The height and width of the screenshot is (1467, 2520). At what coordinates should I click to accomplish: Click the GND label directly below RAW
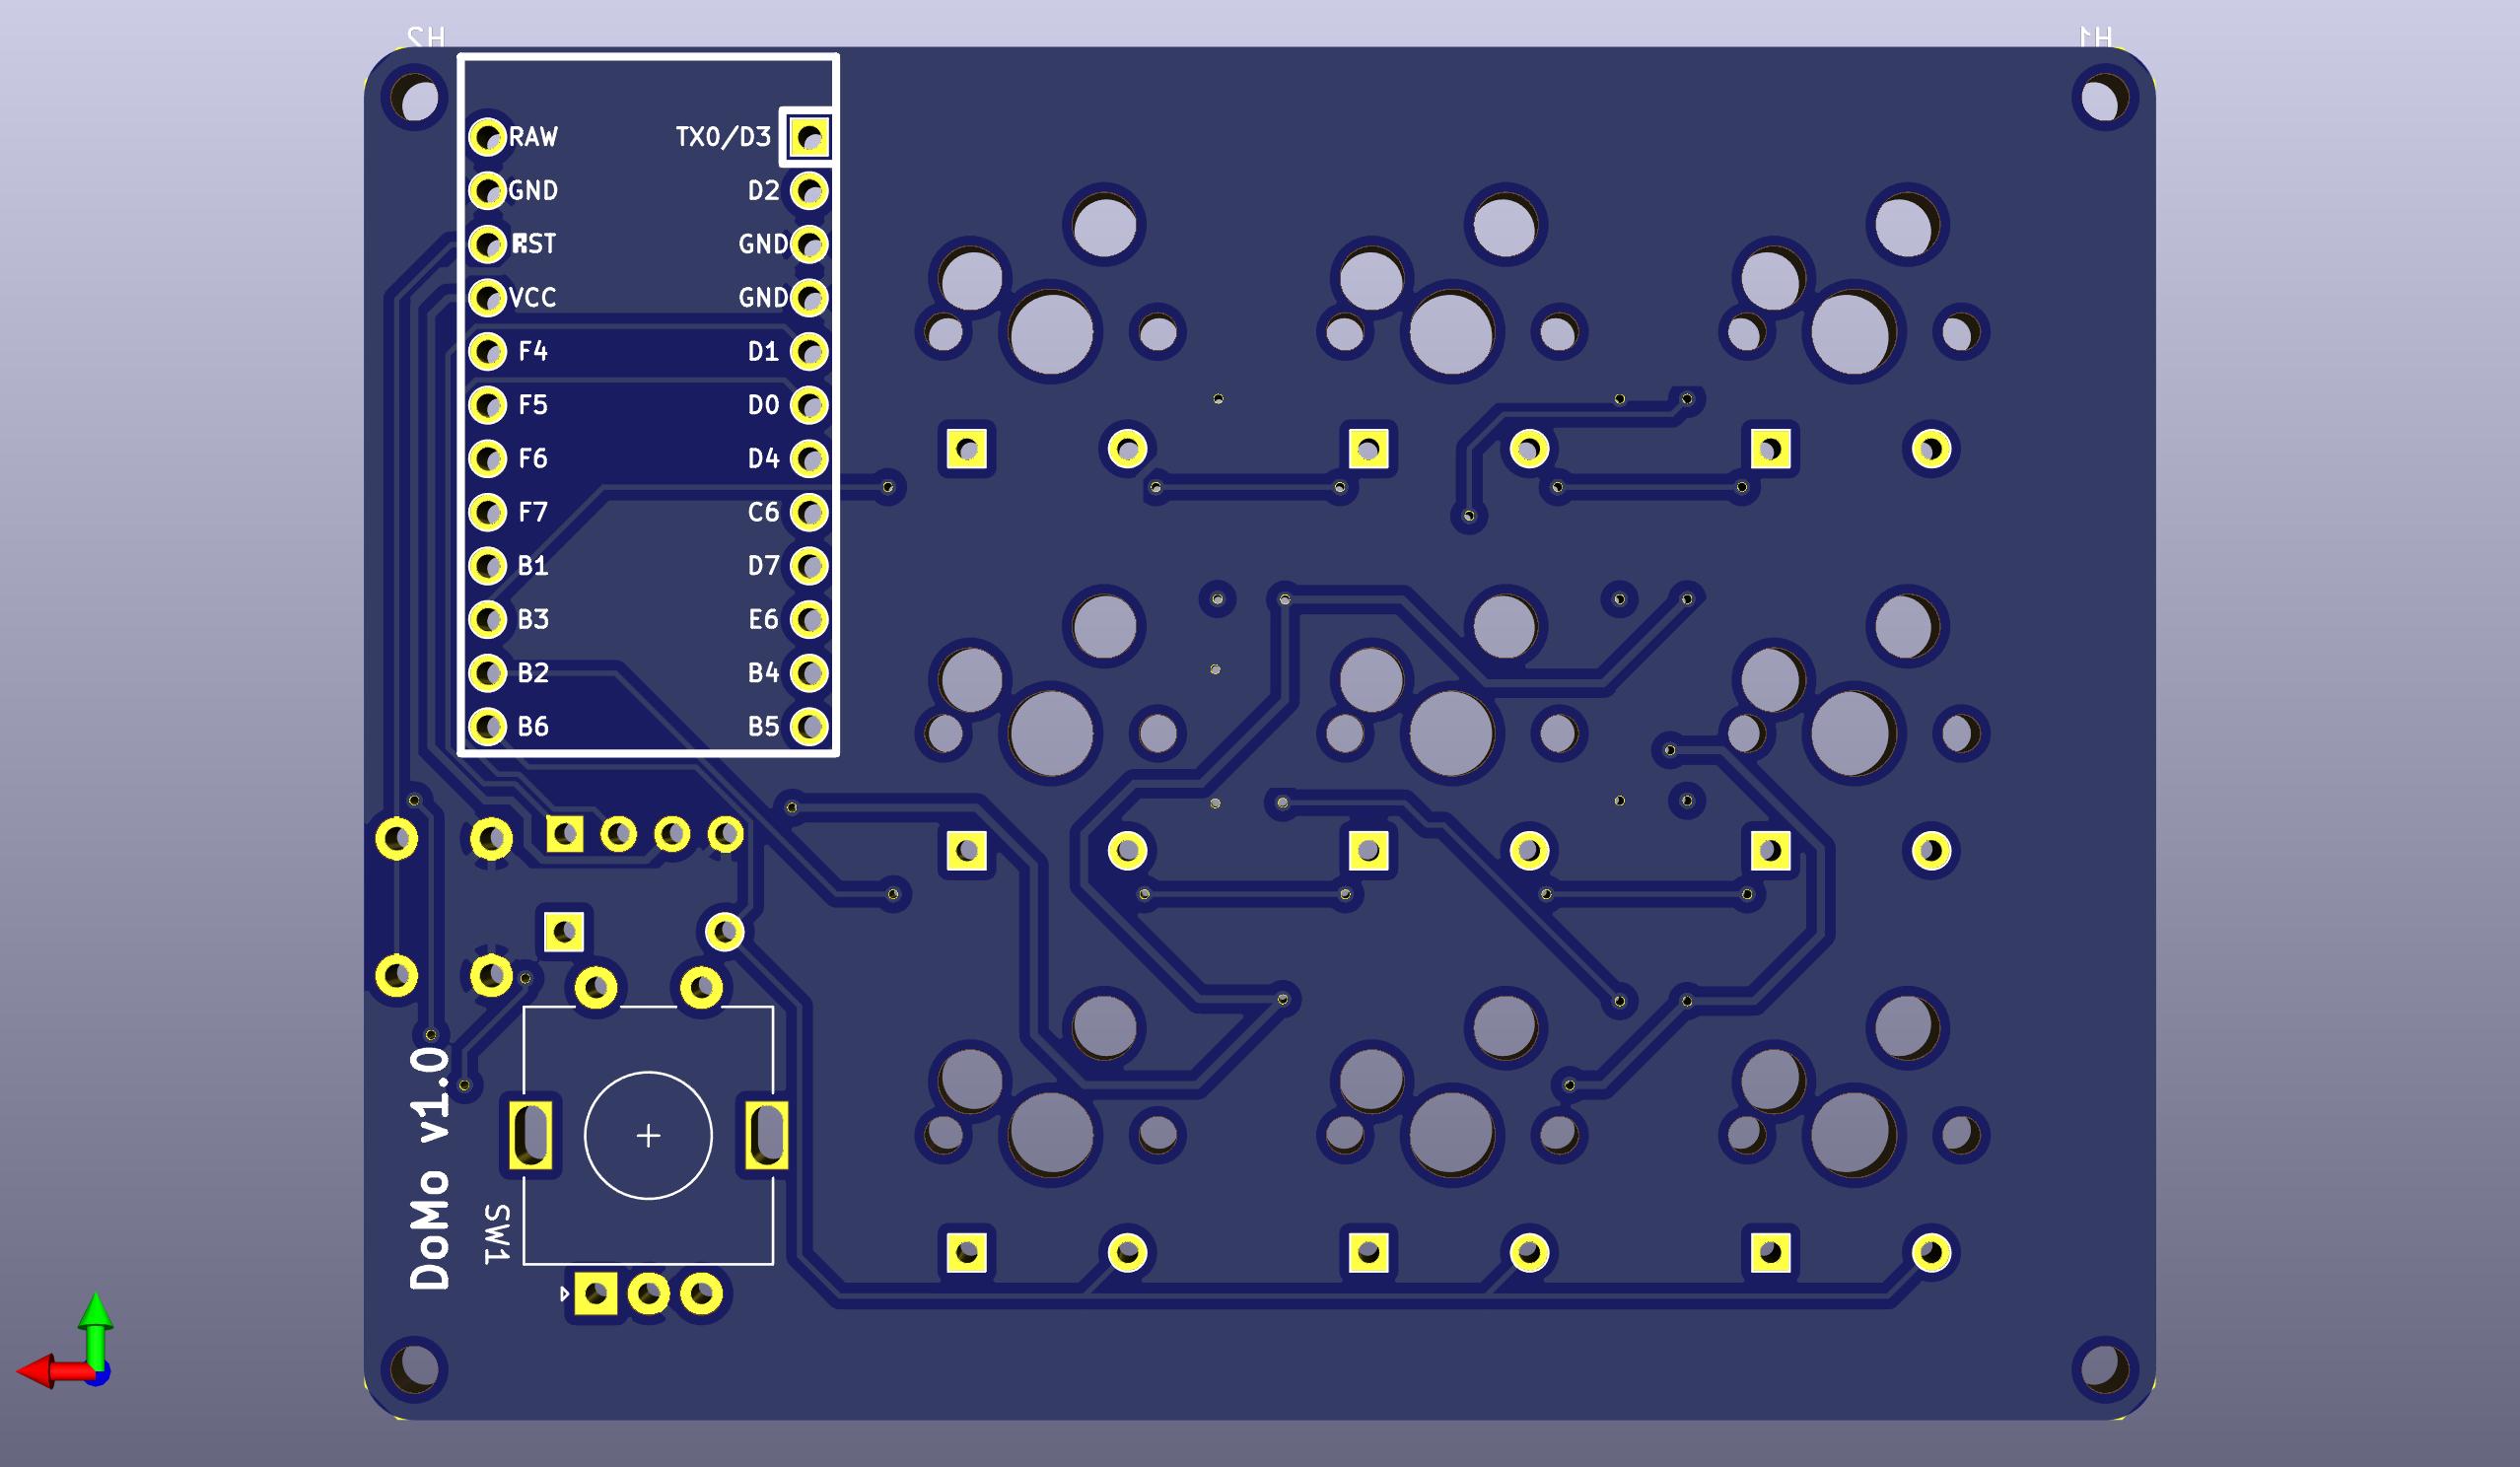[x=533, y=191]
